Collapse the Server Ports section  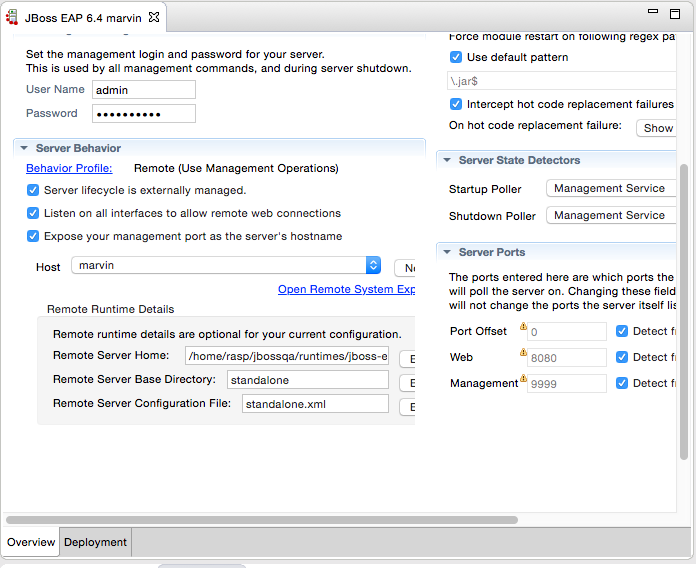[447, 252]
